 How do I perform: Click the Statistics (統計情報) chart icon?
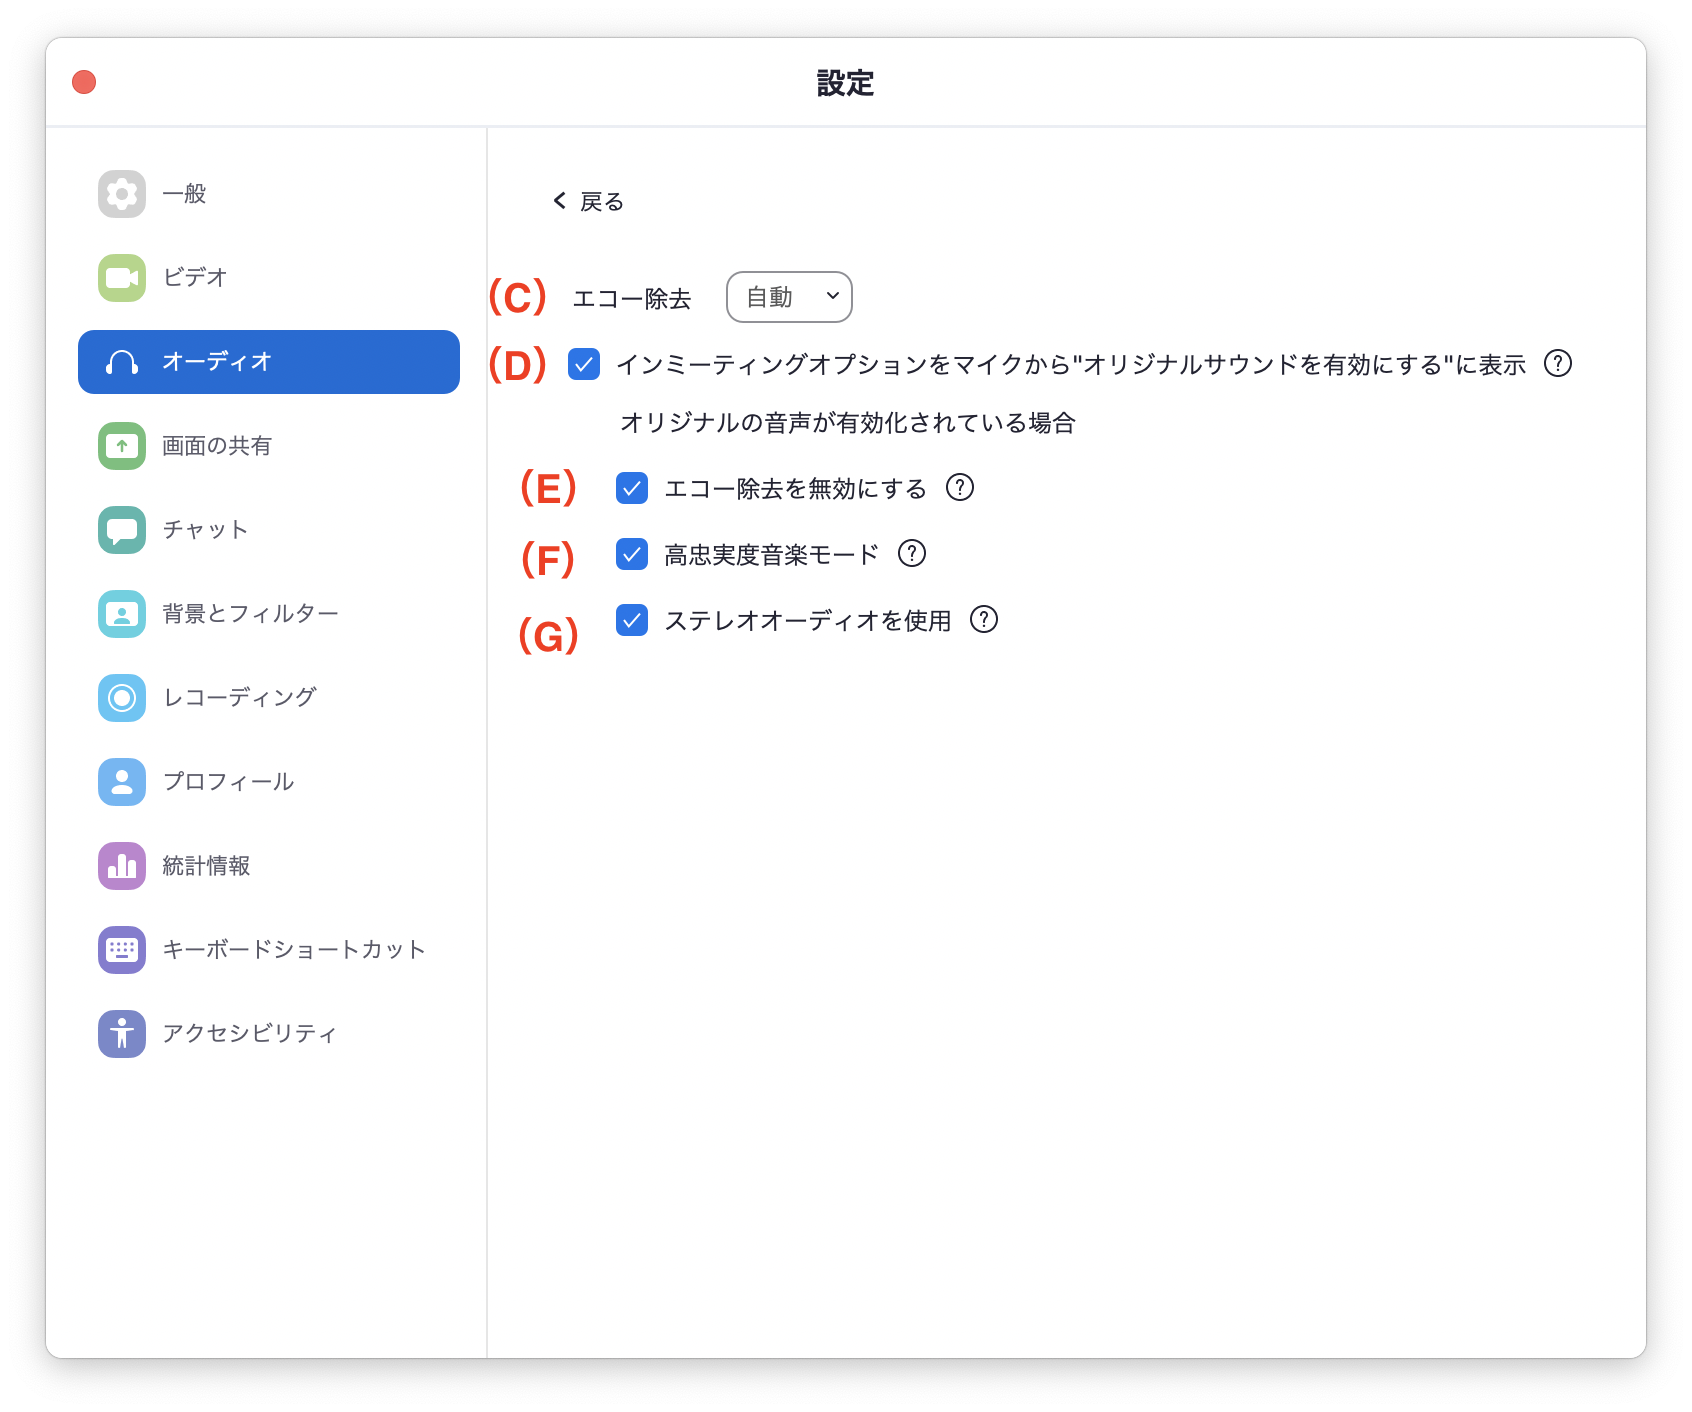click(x=122, y=866)
